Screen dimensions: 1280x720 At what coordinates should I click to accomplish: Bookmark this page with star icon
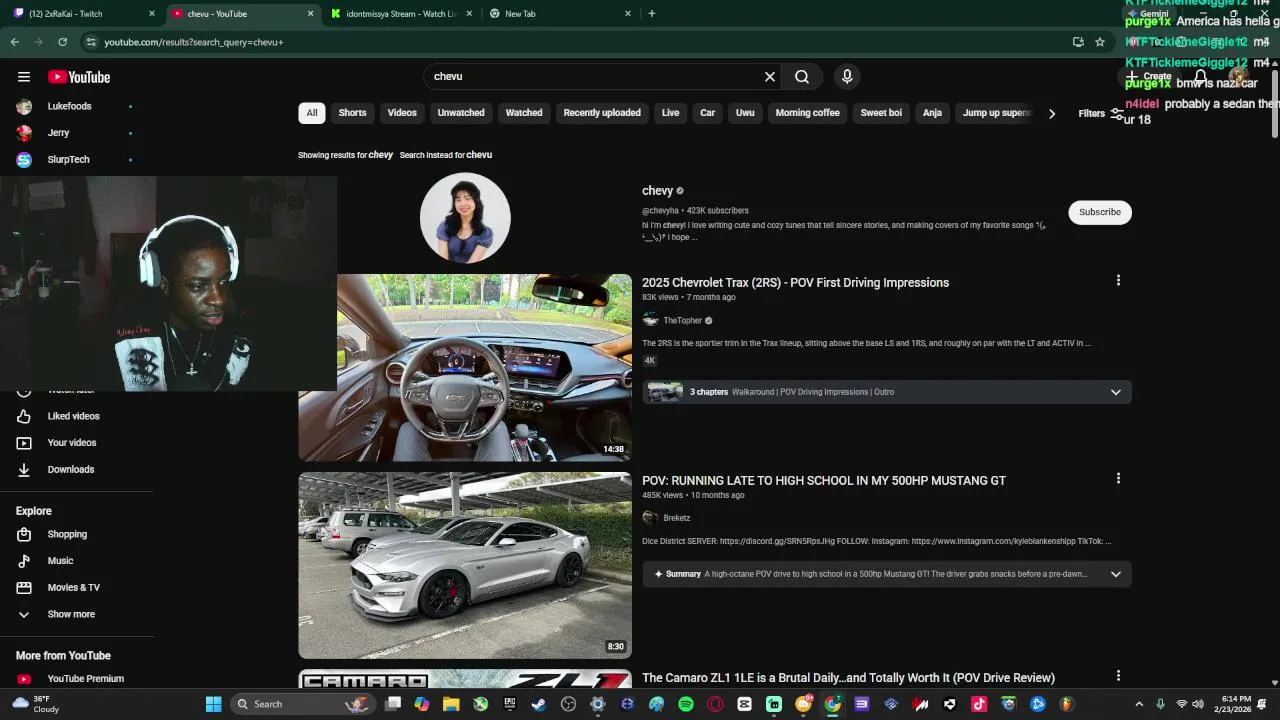point(1100,42)
